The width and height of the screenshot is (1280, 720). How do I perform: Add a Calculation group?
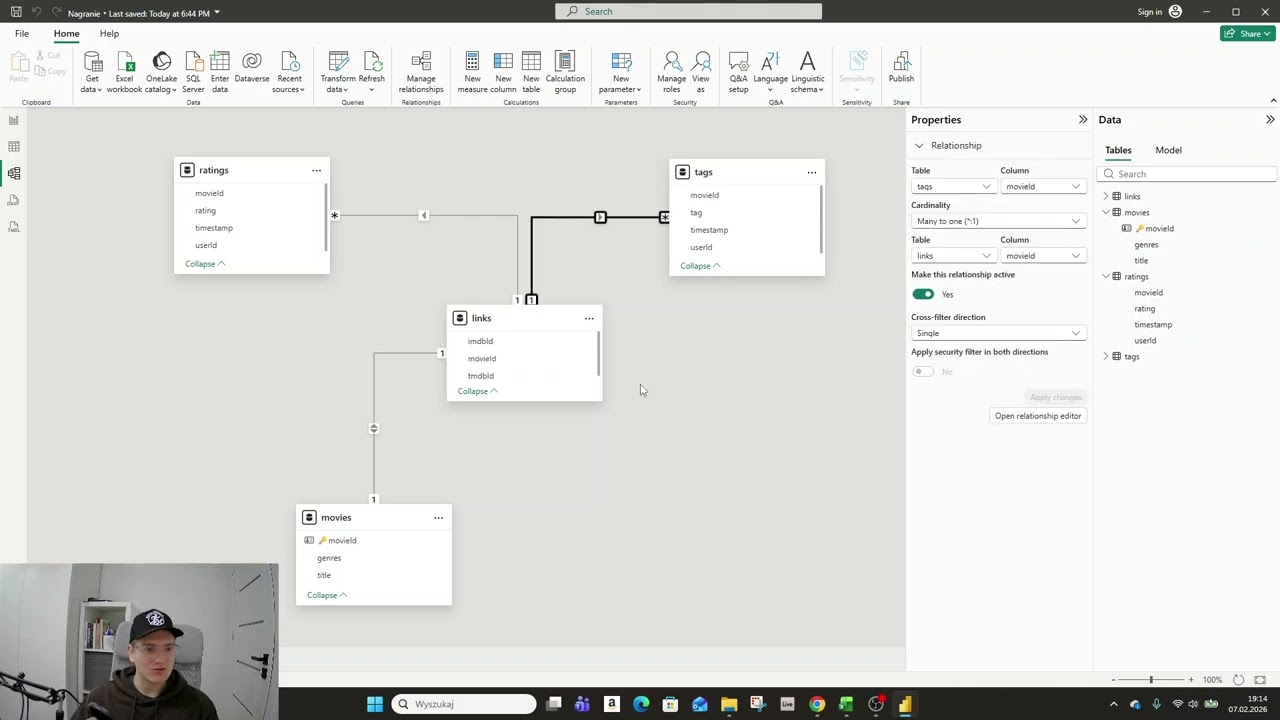tap(565, 72)
